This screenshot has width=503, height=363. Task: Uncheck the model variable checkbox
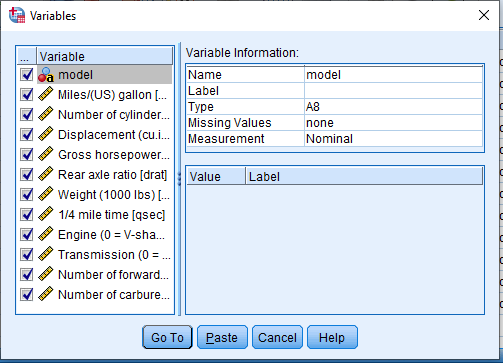pyautogui.click(x=27, y=75)
